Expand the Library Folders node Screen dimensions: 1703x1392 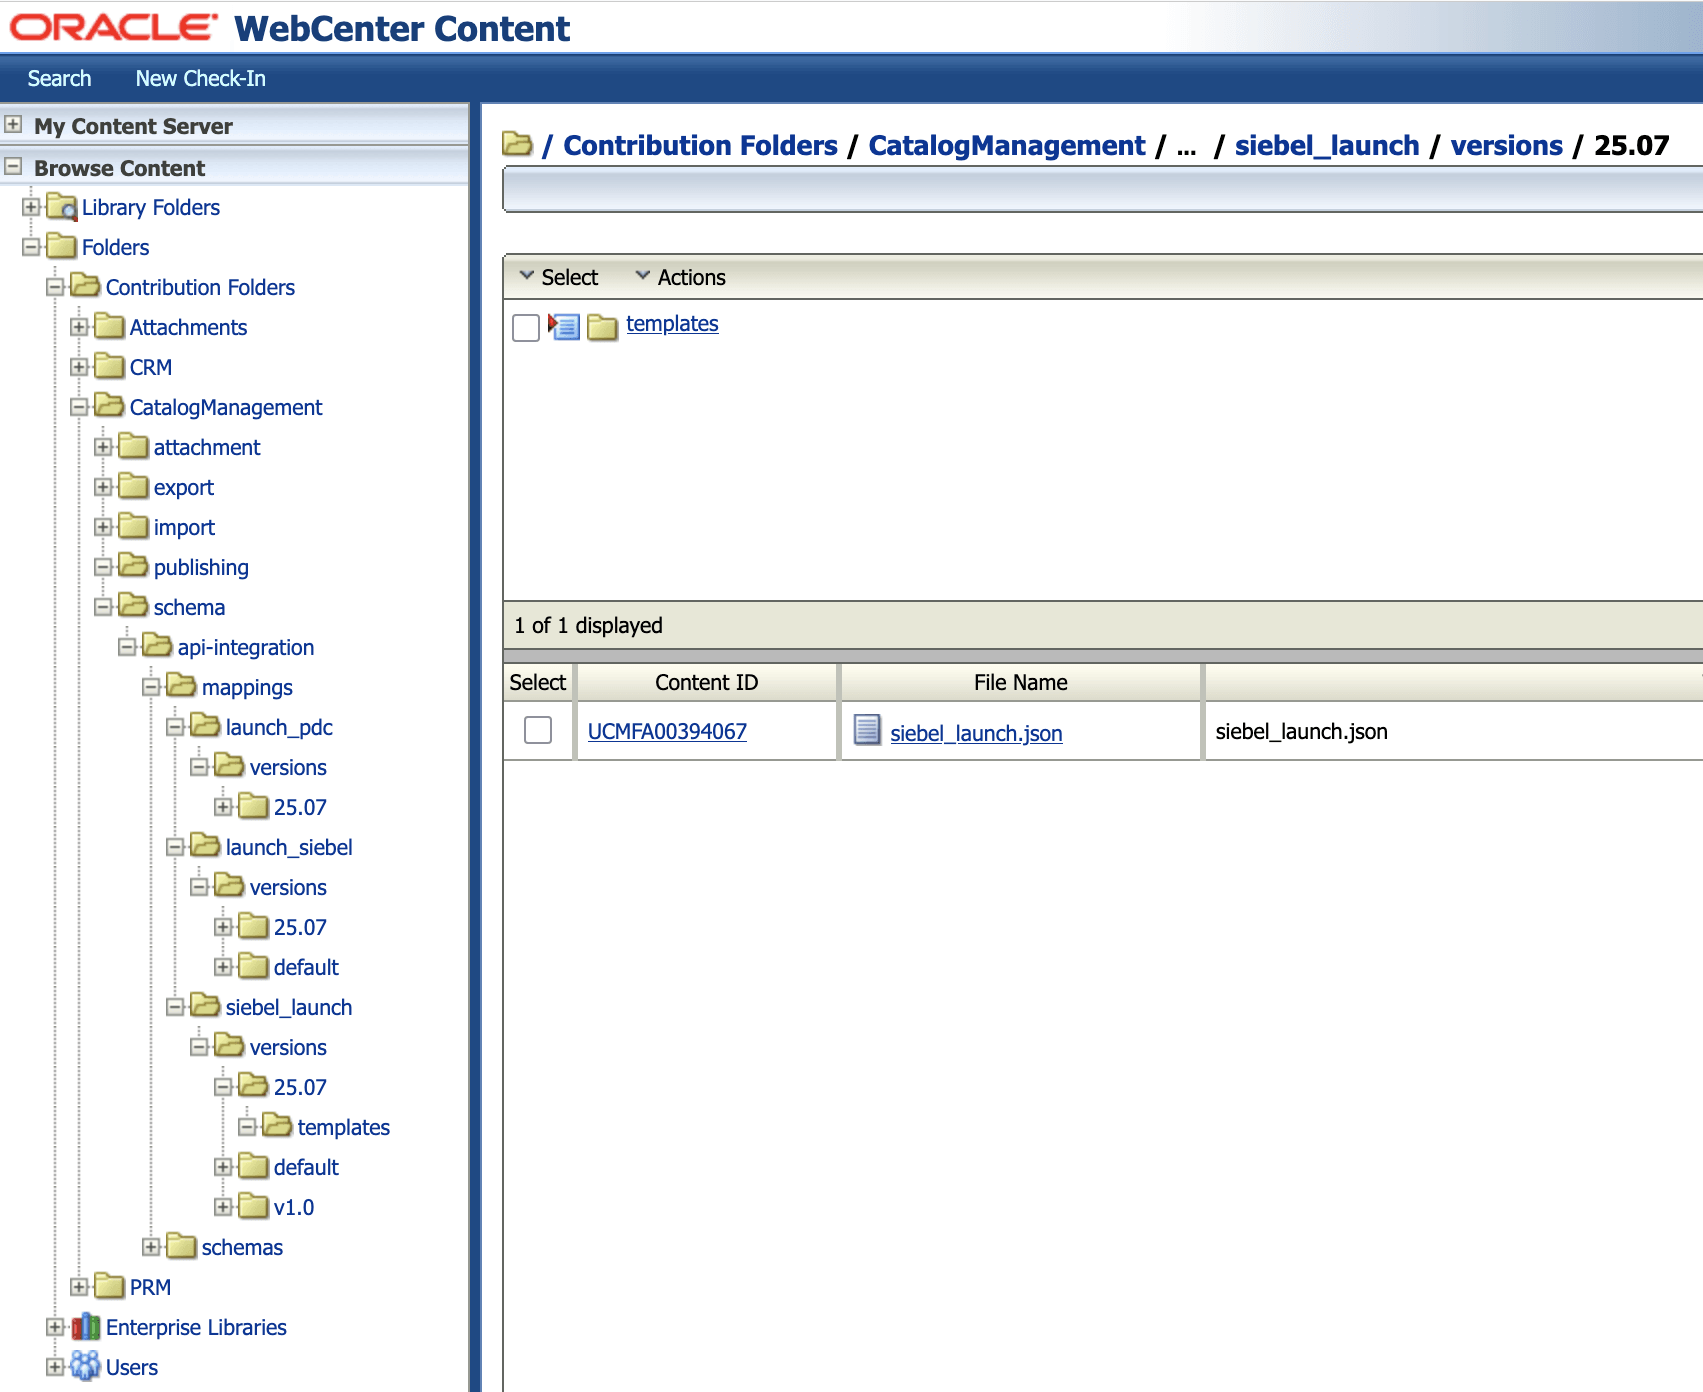[31, 207]
